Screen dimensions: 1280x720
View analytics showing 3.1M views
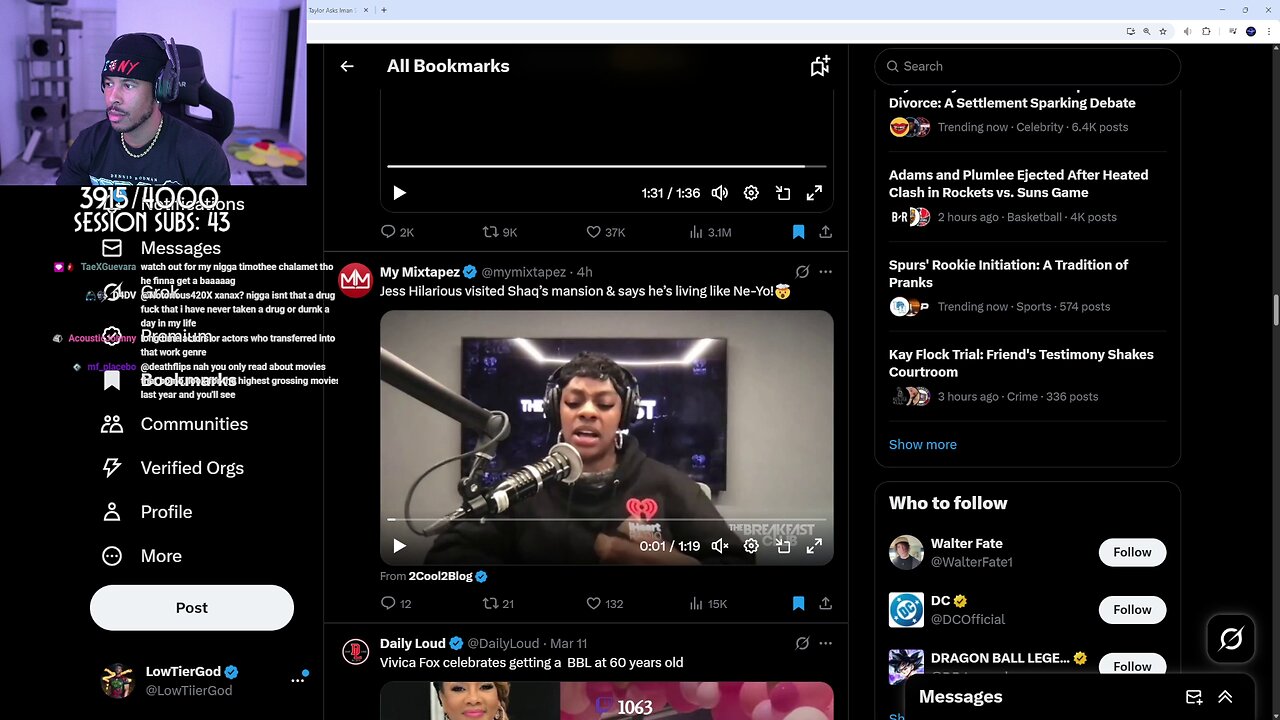tap(710, 232)
